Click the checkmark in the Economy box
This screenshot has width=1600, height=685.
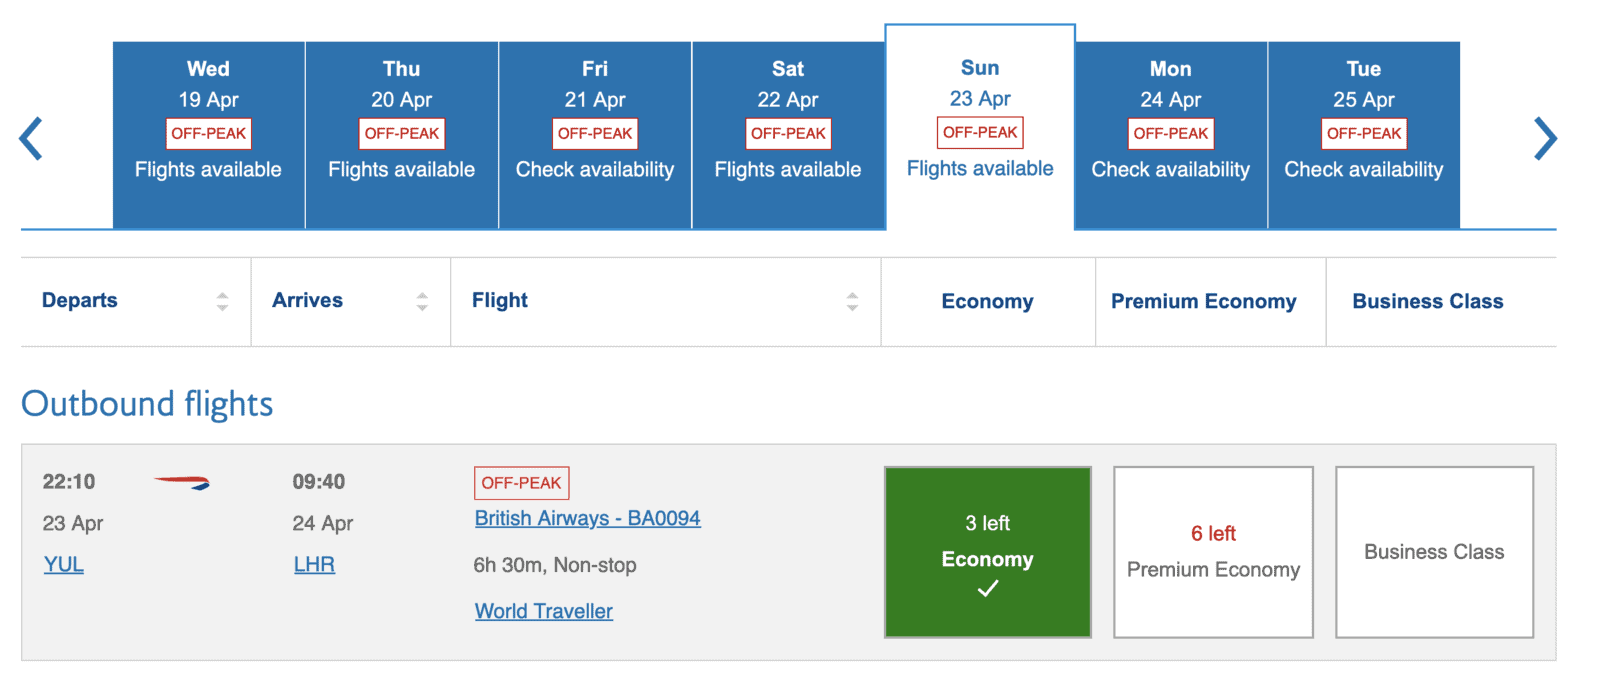(x=987, y=588)
